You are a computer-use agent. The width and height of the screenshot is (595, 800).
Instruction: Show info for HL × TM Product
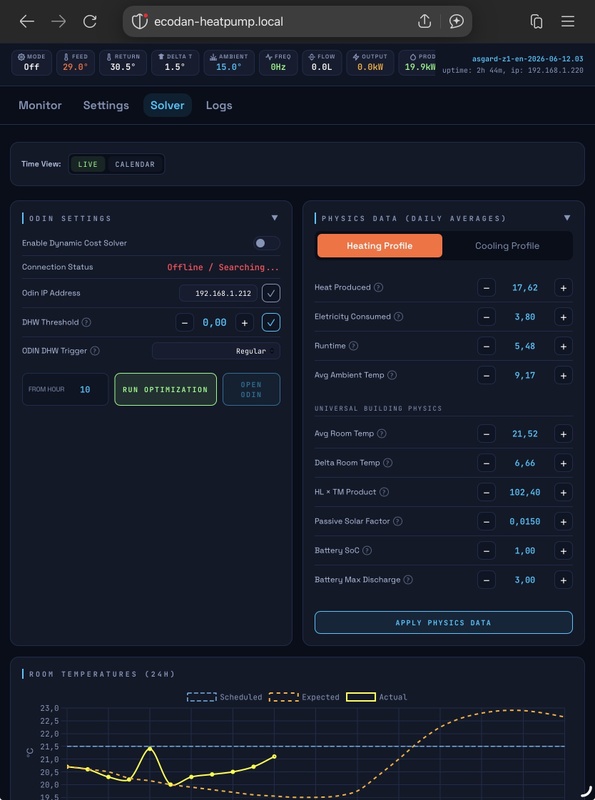point(384,492)
